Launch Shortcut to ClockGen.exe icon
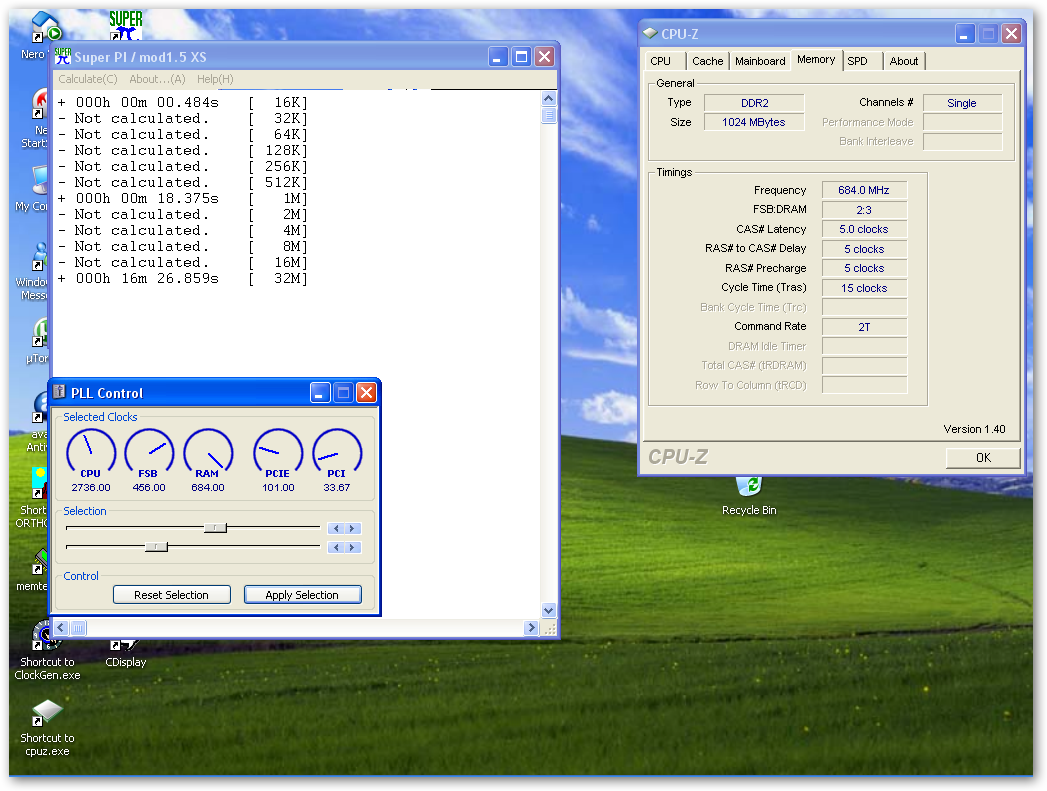Image resolution: width=1047 pixels, height=791 pixels. point(47,651)
